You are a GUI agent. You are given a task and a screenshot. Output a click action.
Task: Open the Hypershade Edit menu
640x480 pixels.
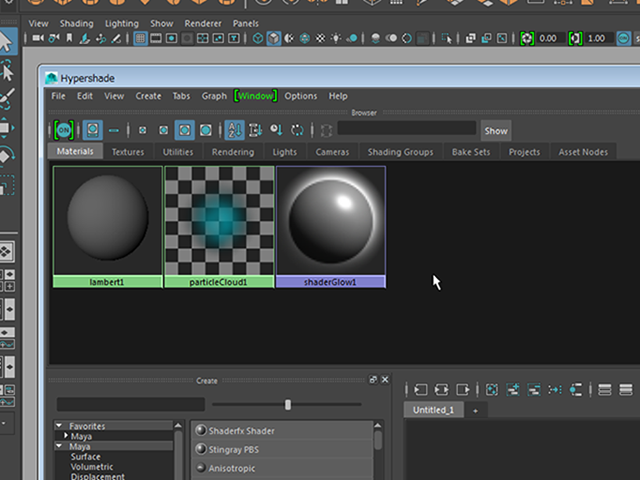click(85, 96)
